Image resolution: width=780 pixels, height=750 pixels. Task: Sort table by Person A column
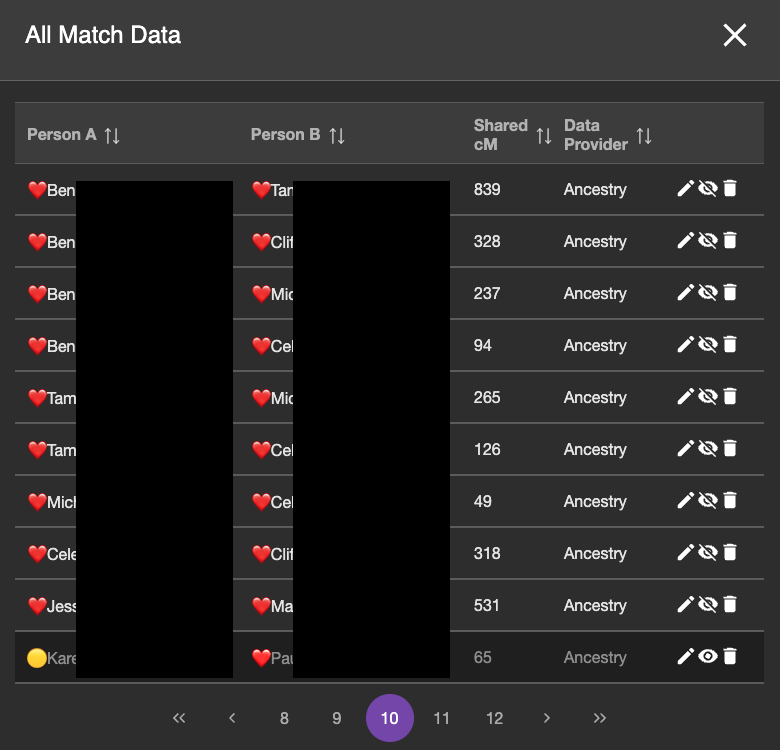tap(112, 135)
